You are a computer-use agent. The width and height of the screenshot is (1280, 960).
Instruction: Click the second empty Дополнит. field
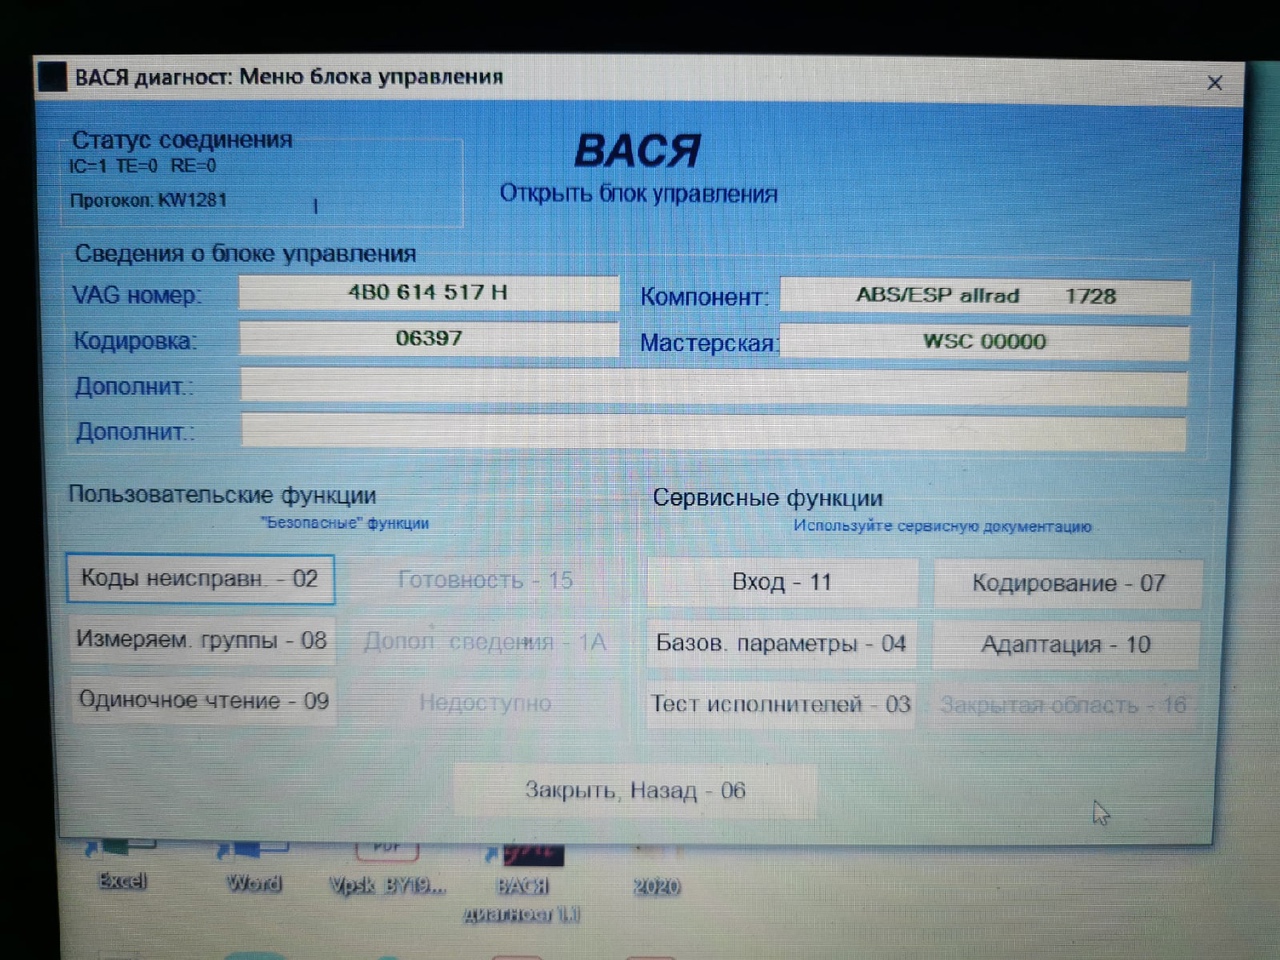point(714,433)
